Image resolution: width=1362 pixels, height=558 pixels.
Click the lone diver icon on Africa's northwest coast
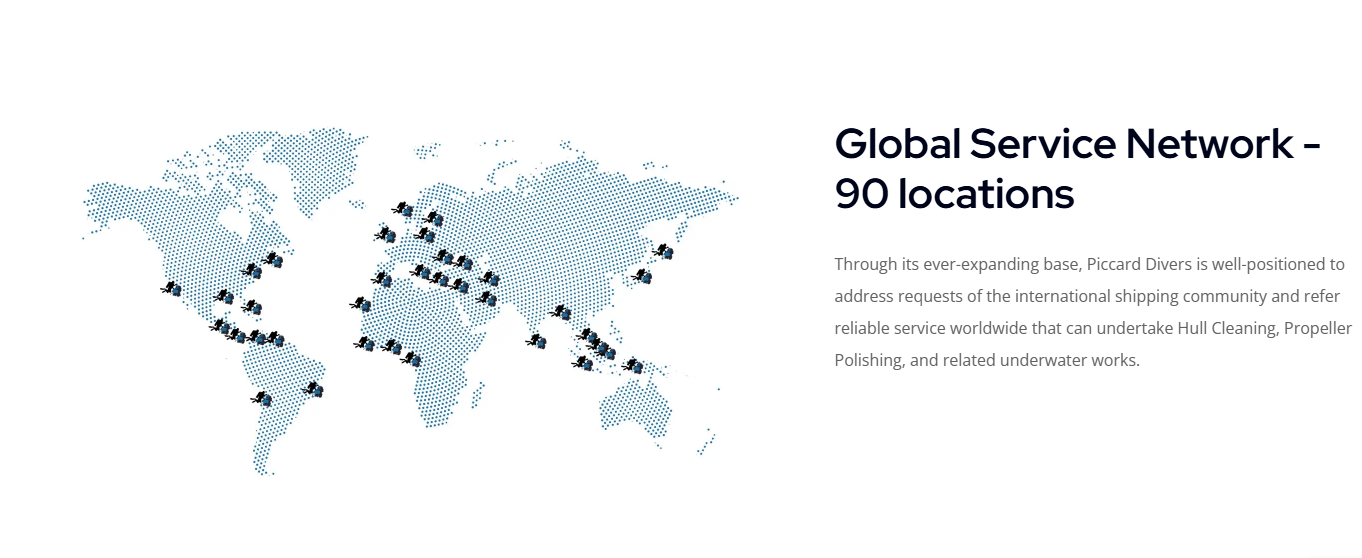point(360,304)
